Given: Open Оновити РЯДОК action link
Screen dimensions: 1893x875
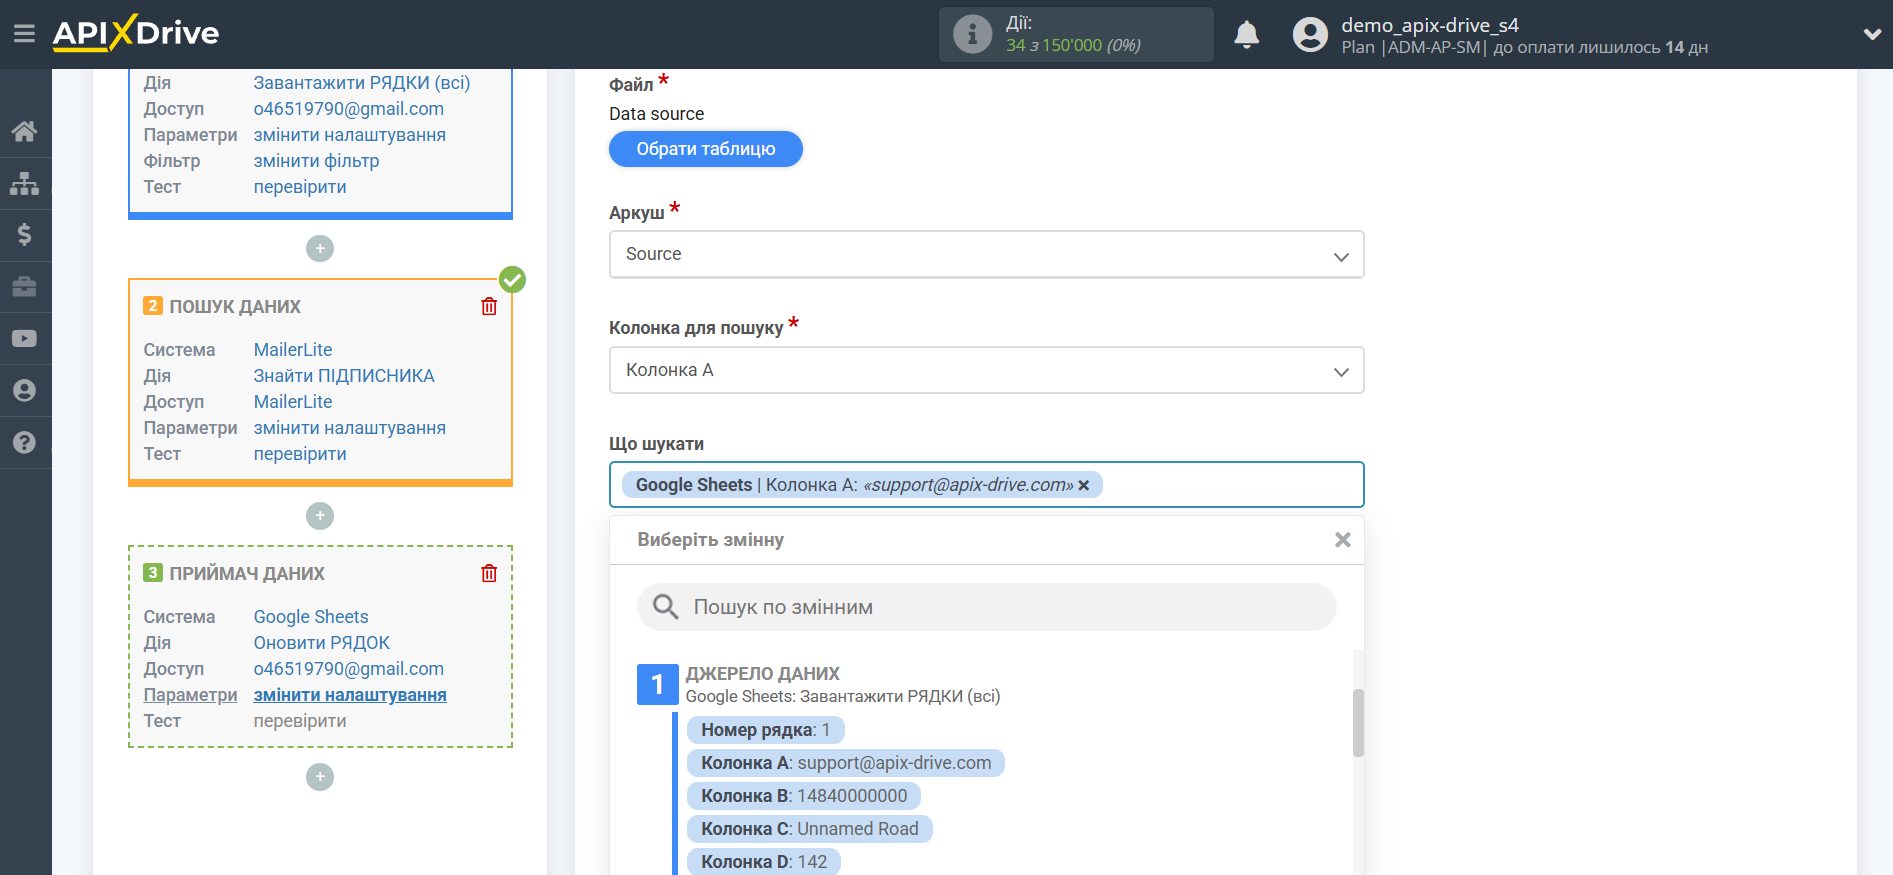Looking at the screenshot, I should pos(322,643).
